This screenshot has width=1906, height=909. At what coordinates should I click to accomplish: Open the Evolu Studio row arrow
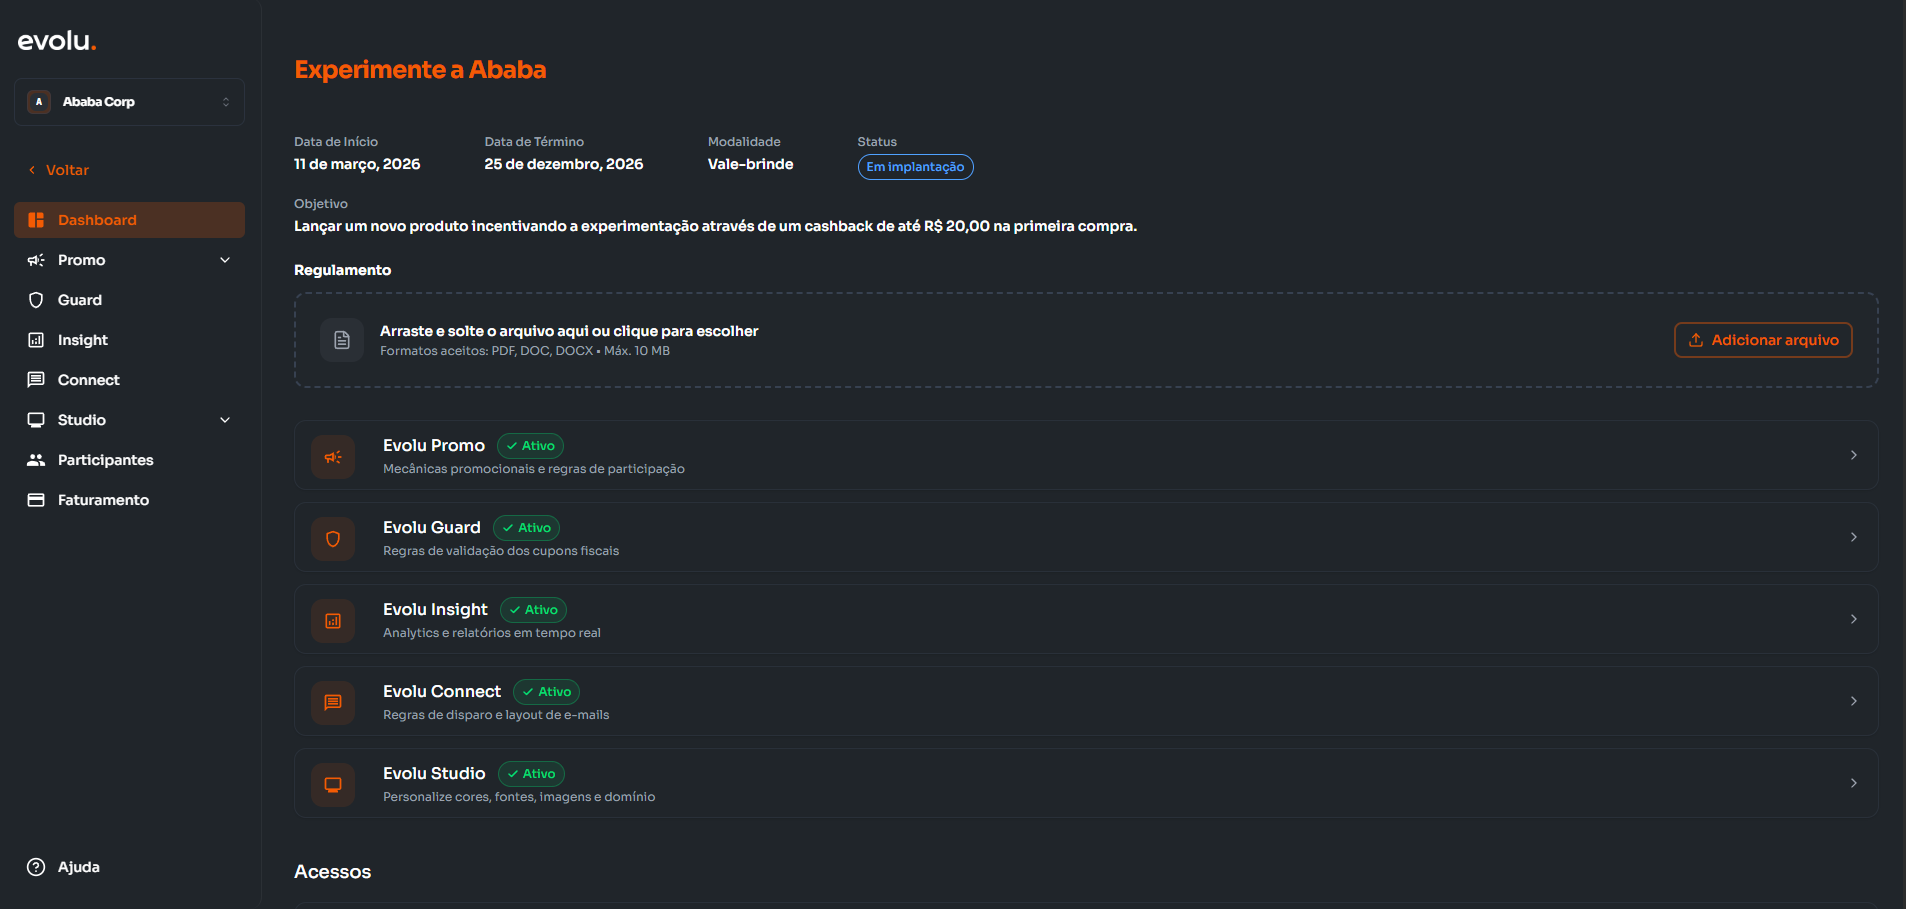1853,783
